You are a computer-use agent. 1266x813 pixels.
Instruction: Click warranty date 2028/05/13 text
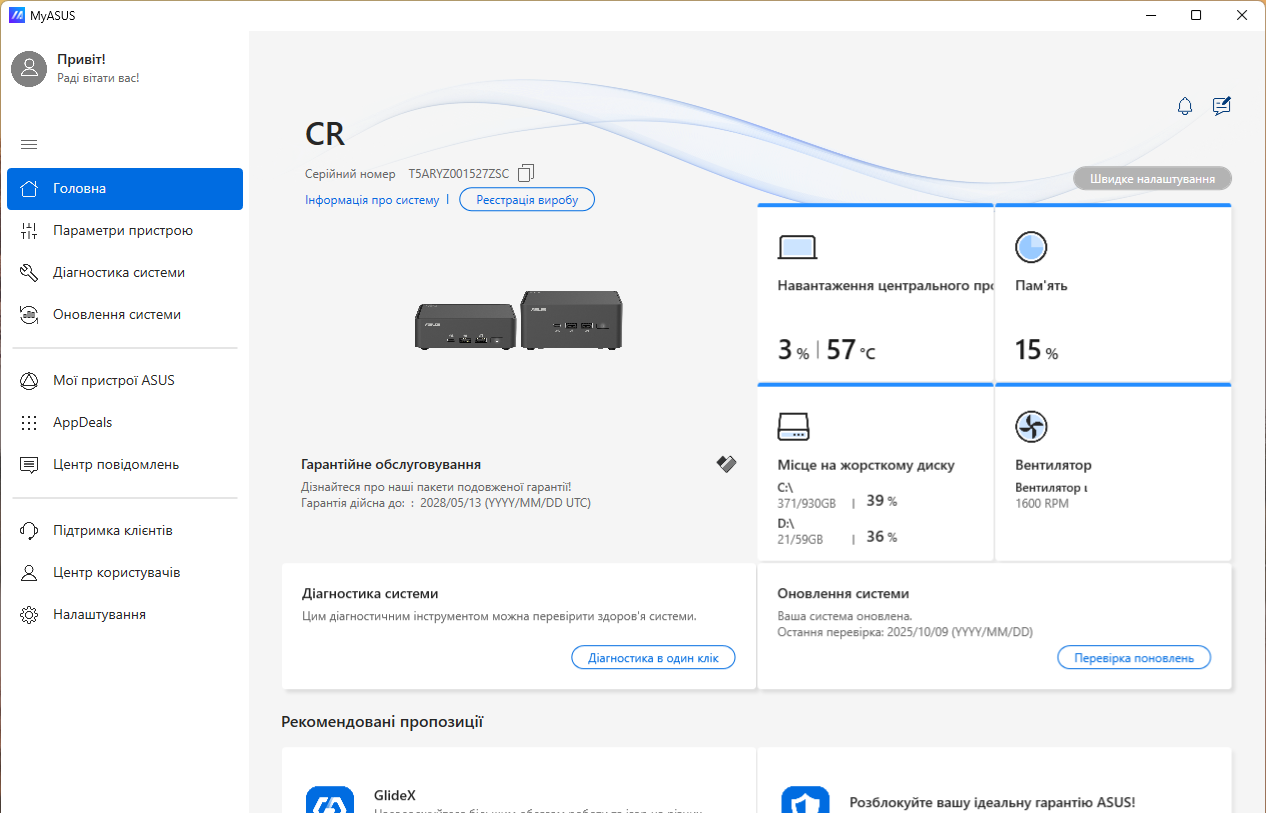[x=505, y=503]
